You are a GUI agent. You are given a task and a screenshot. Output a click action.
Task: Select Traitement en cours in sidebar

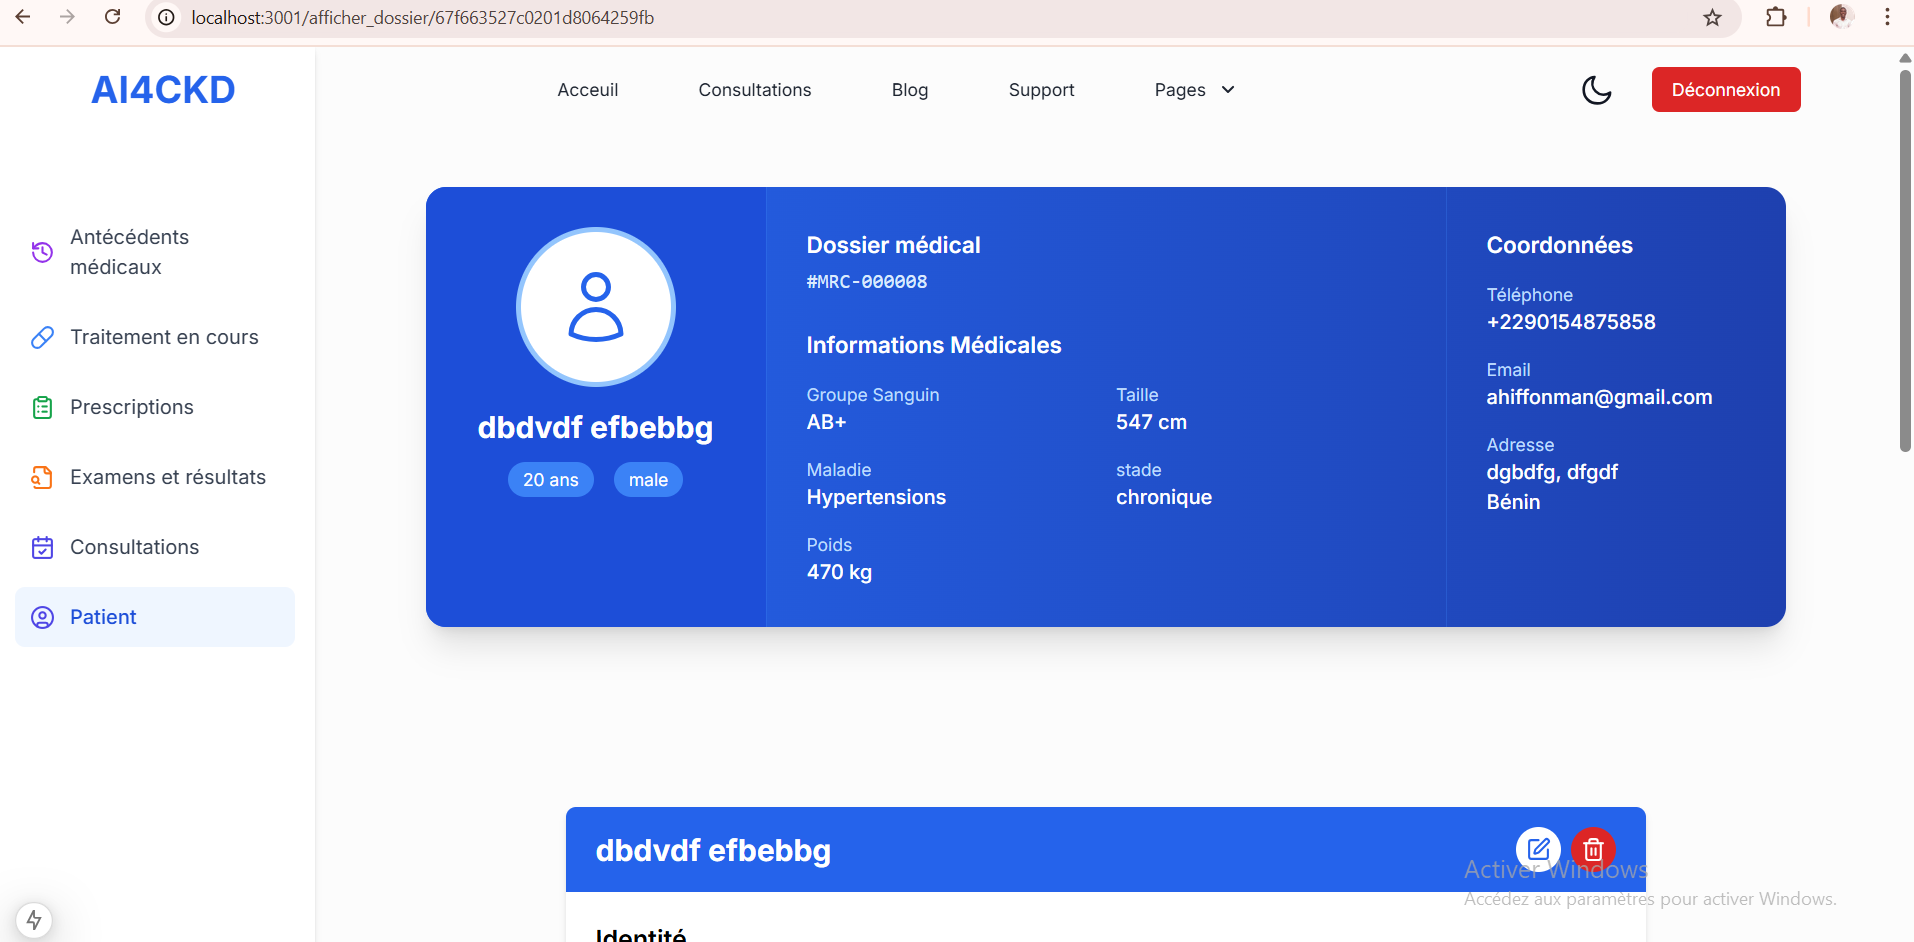(x=164, y=337)
